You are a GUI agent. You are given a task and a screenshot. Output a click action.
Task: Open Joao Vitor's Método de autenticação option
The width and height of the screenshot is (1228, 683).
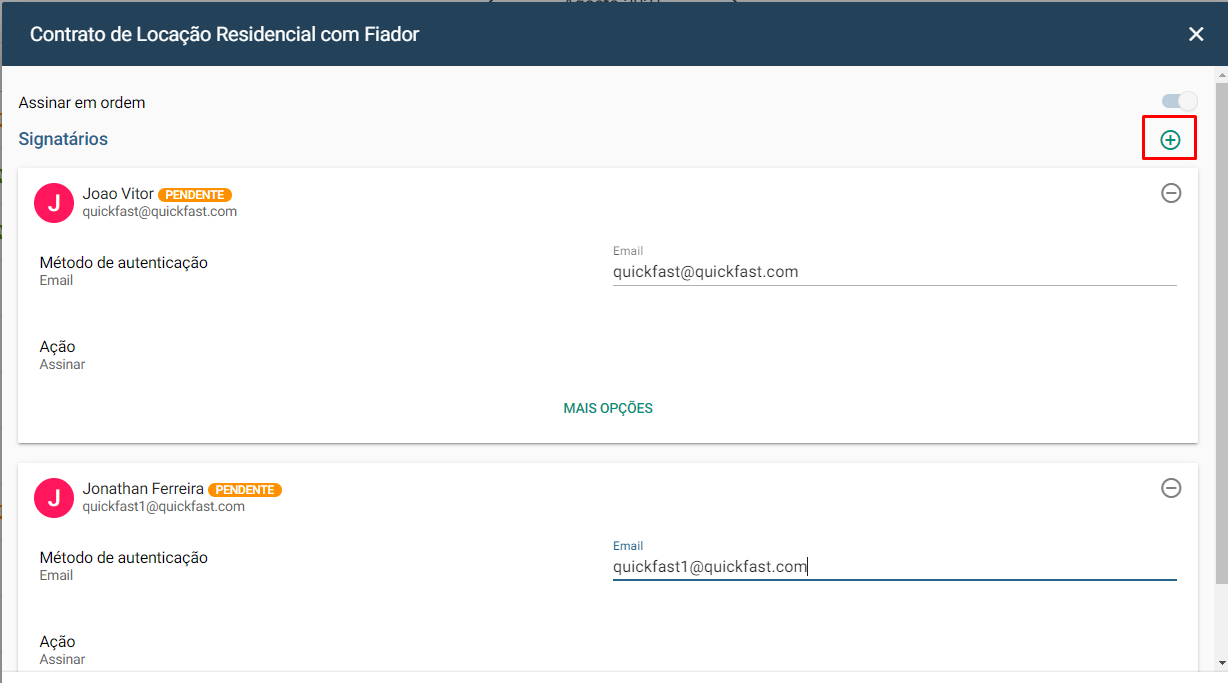point(124,271)
